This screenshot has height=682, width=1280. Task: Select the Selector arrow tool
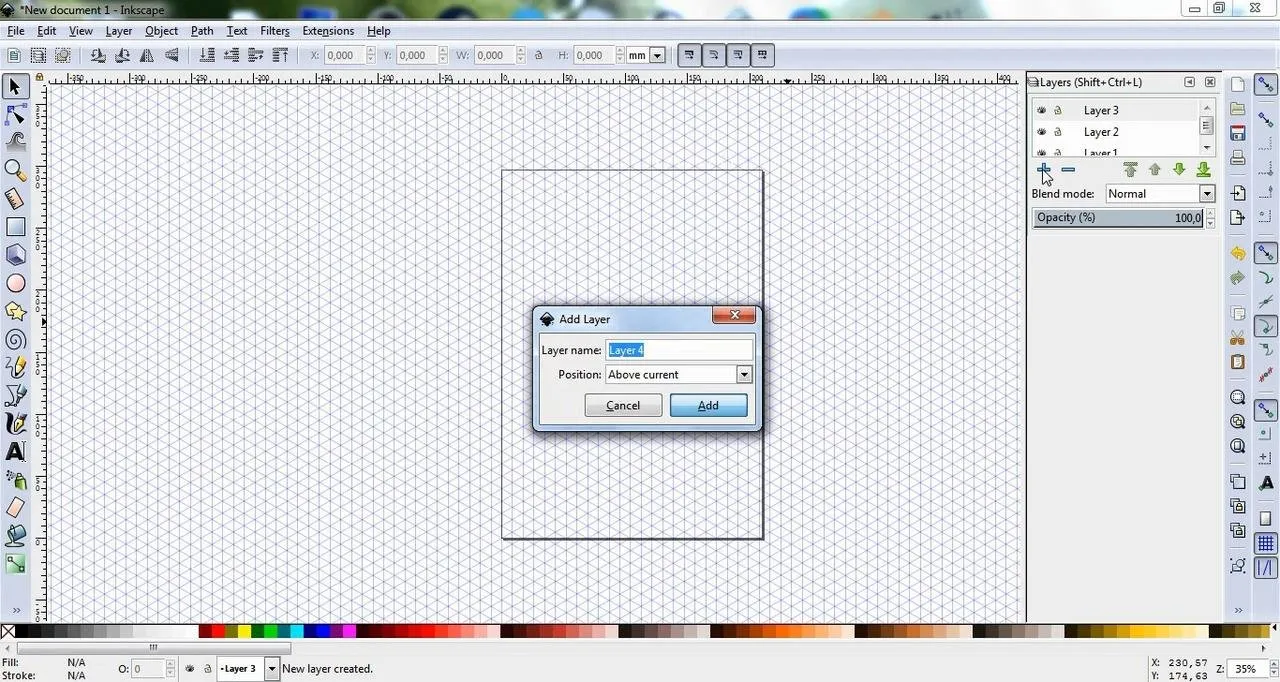(x=15, y=87)
